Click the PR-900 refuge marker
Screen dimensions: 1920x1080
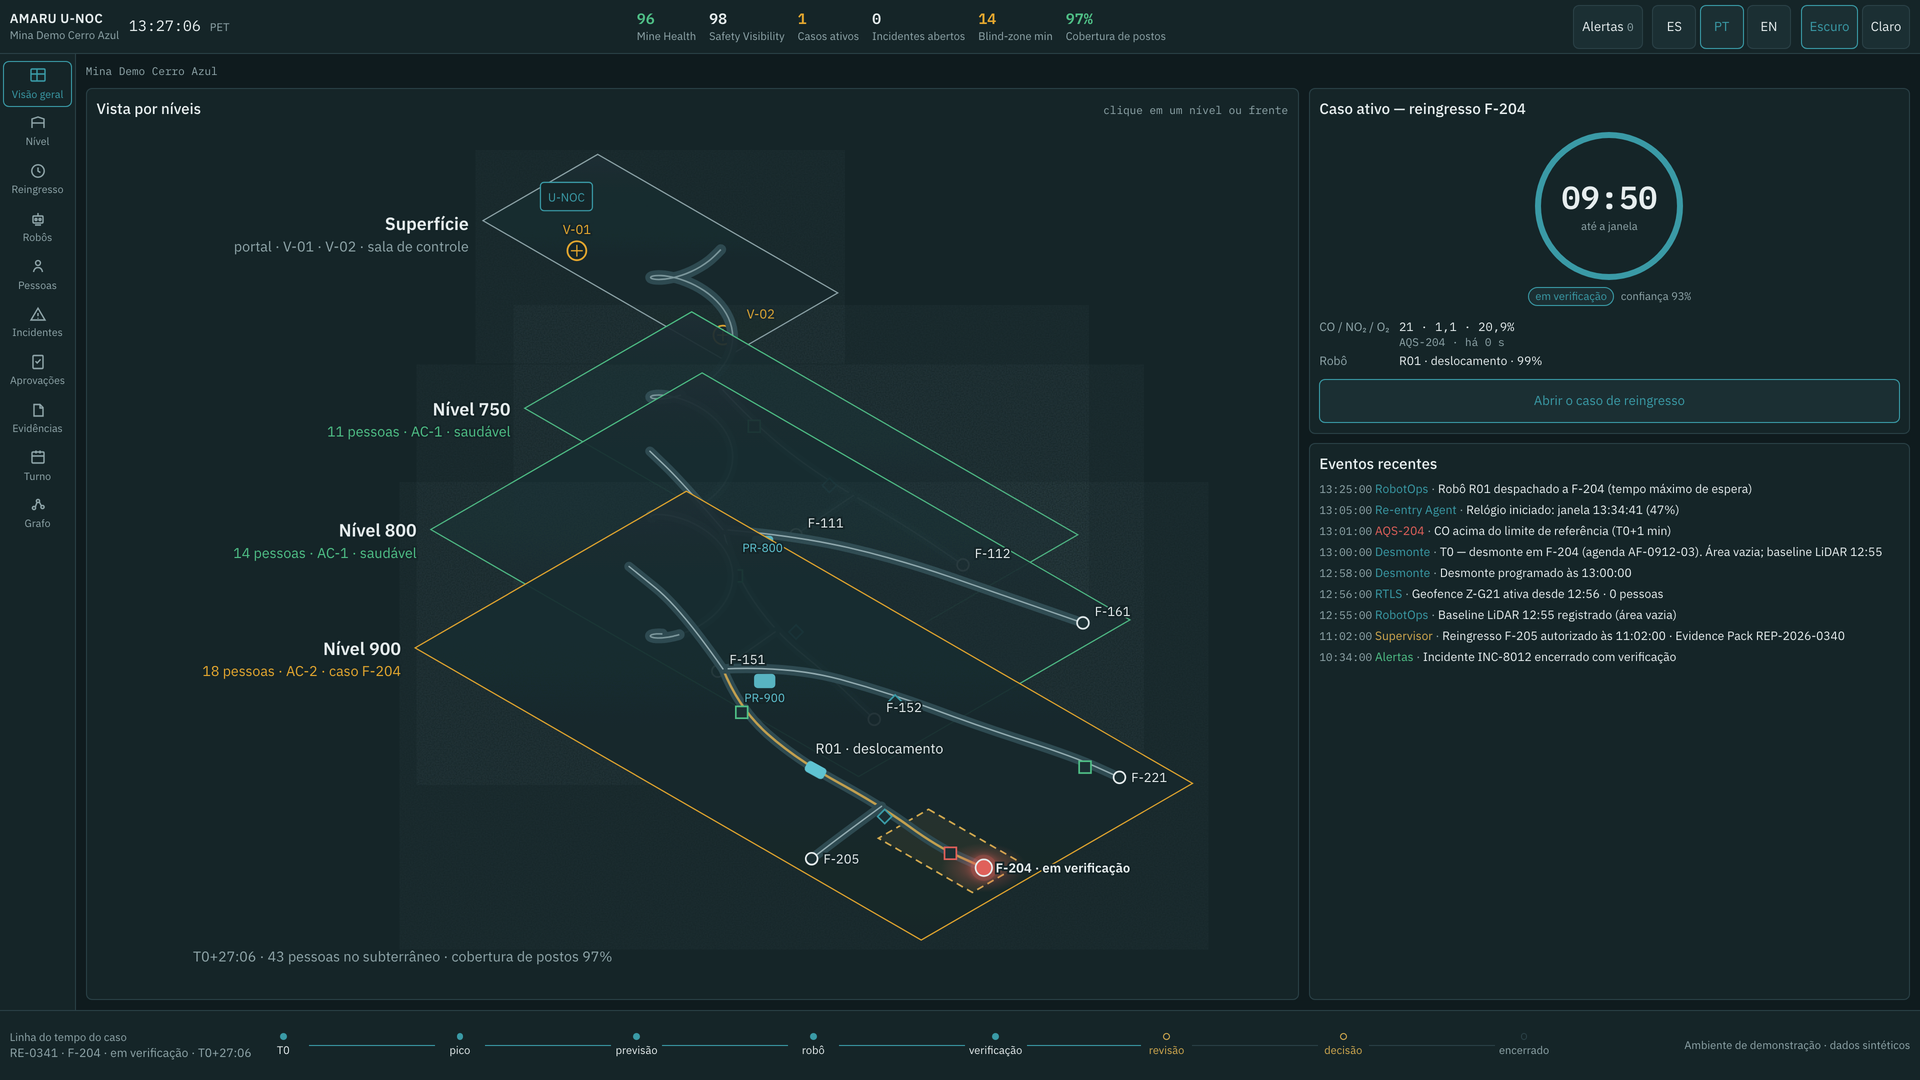click(x=764, y=681)
